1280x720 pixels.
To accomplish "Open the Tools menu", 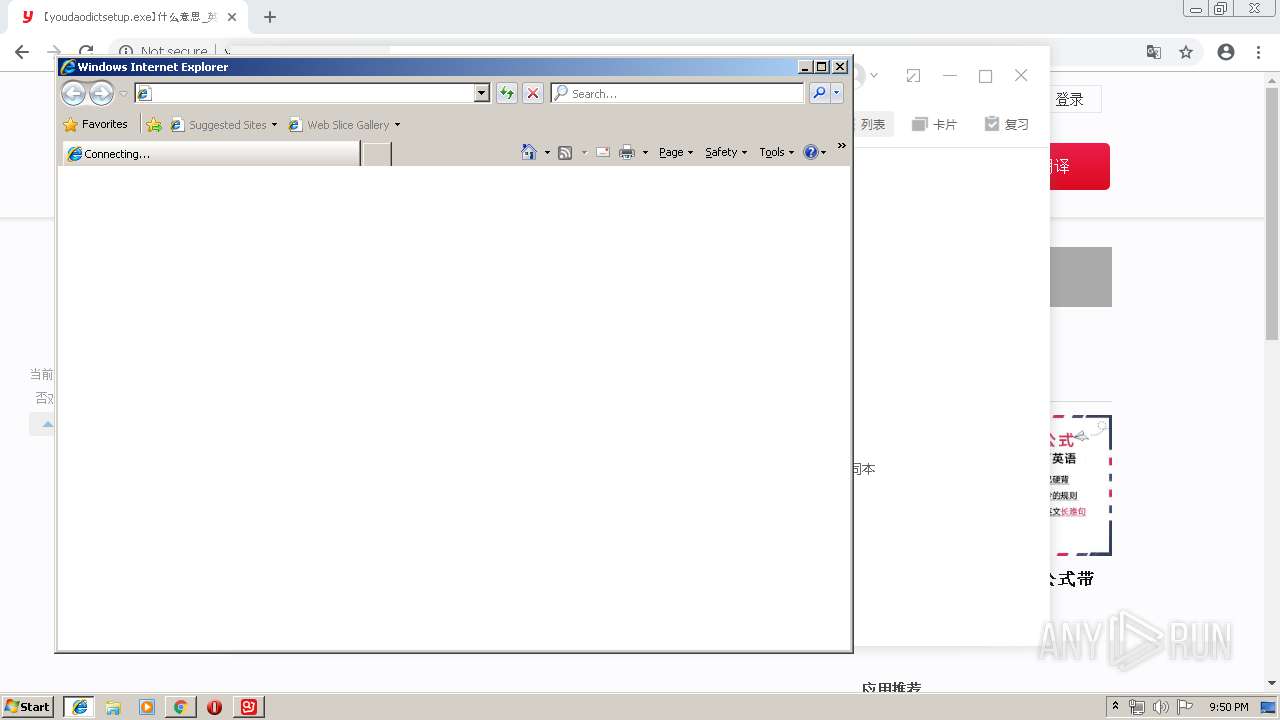I will [x=776, y=152].
